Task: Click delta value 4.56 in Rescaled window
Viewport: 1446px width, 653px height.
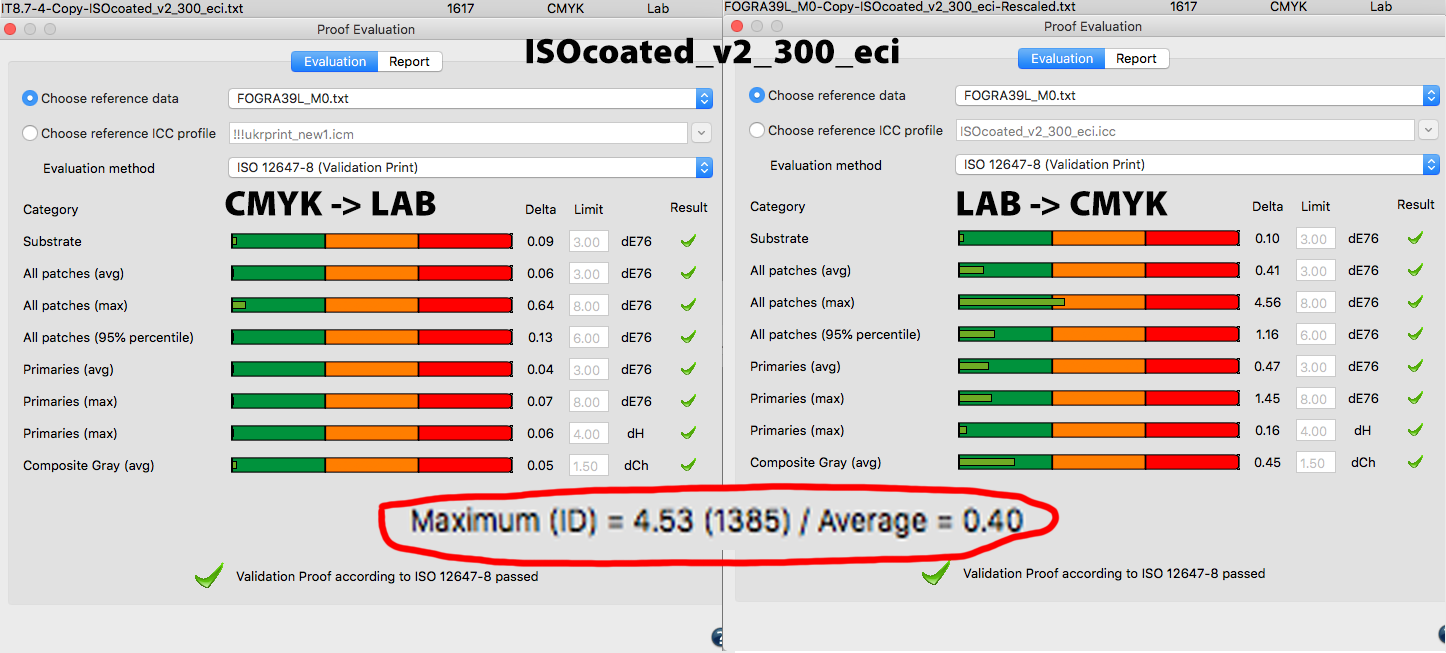Action: click(1267, 302)
